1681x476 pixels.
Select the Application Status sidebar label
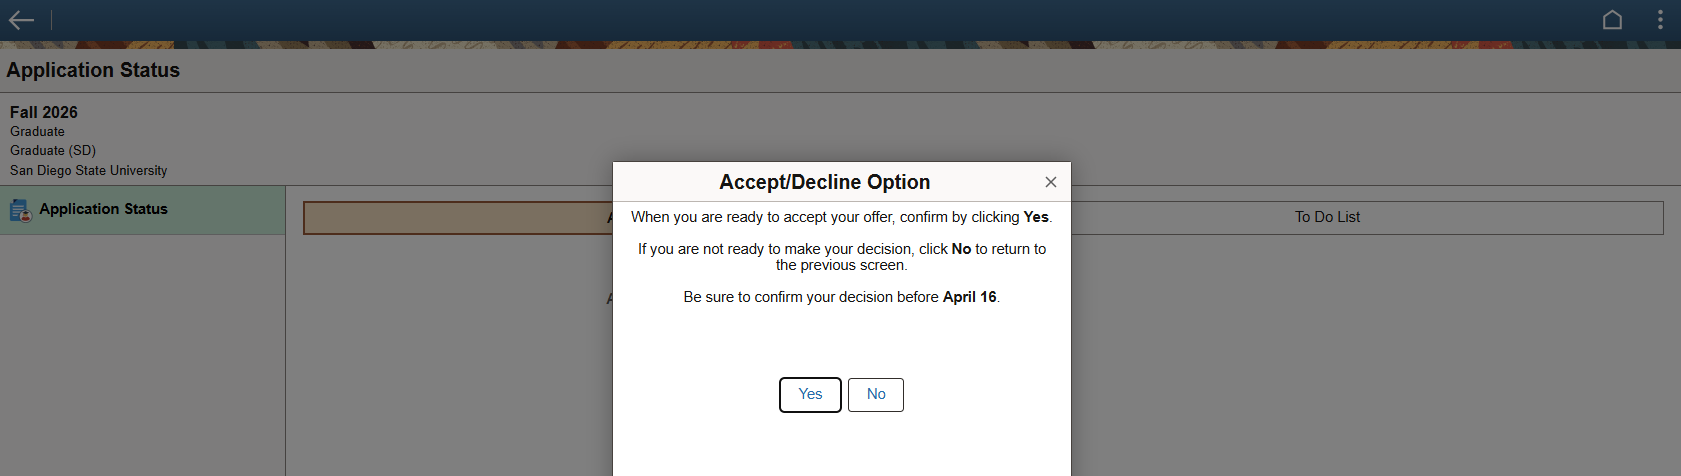pyautogui.click(x=103, y=209)
